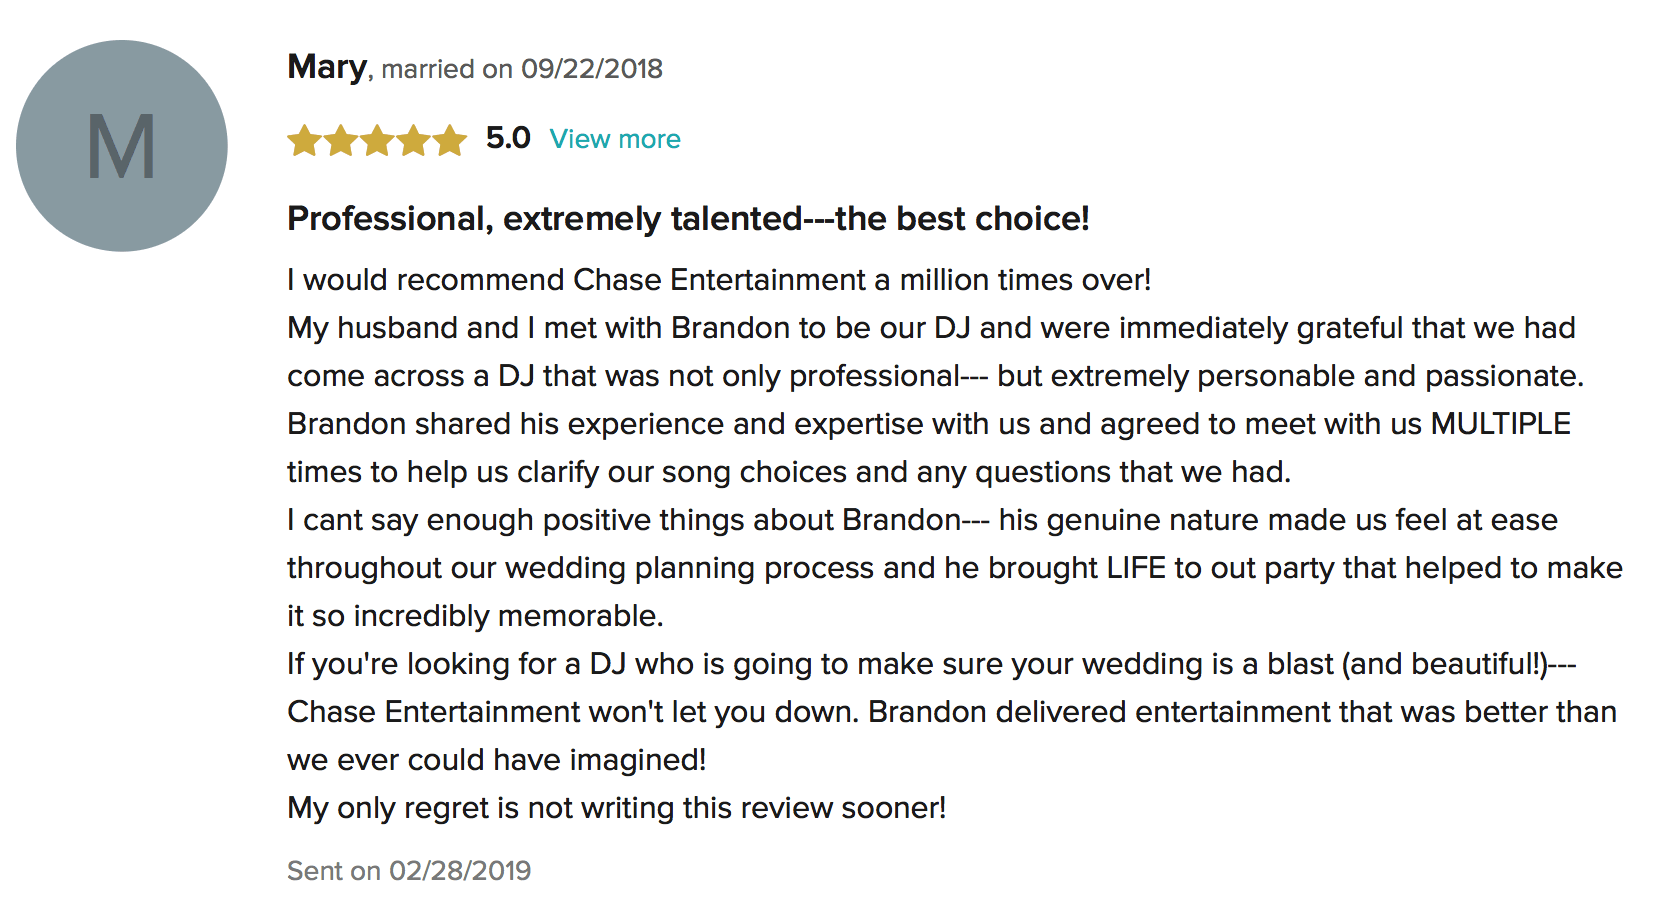Click the word MULTIPLE in the review
This screenshot has height=914, width=1680.
(1500, 424)
